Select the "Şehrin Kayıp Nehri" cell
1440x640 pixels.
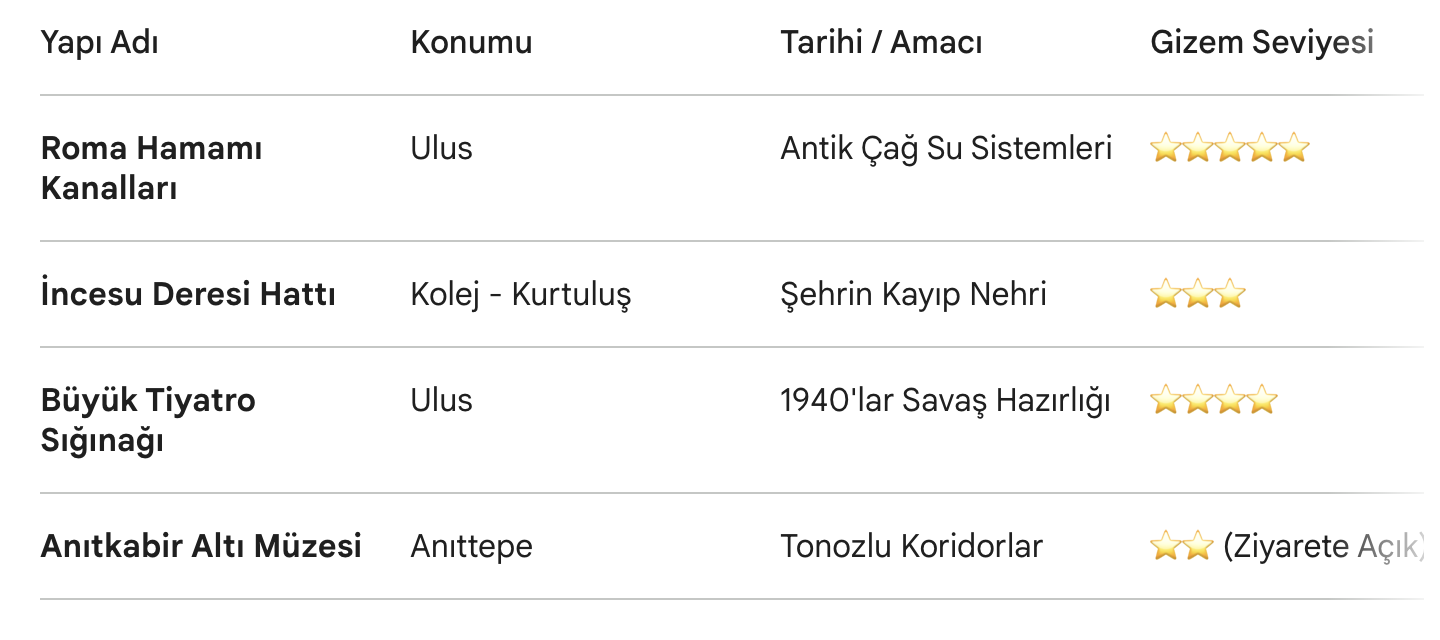pos(913,295)
